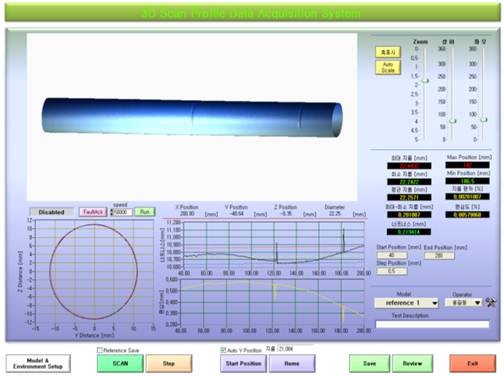Image resolution: width=504 pixels, height=376 pixels.
Task: Click the green title banner at top
Action: 252,14
